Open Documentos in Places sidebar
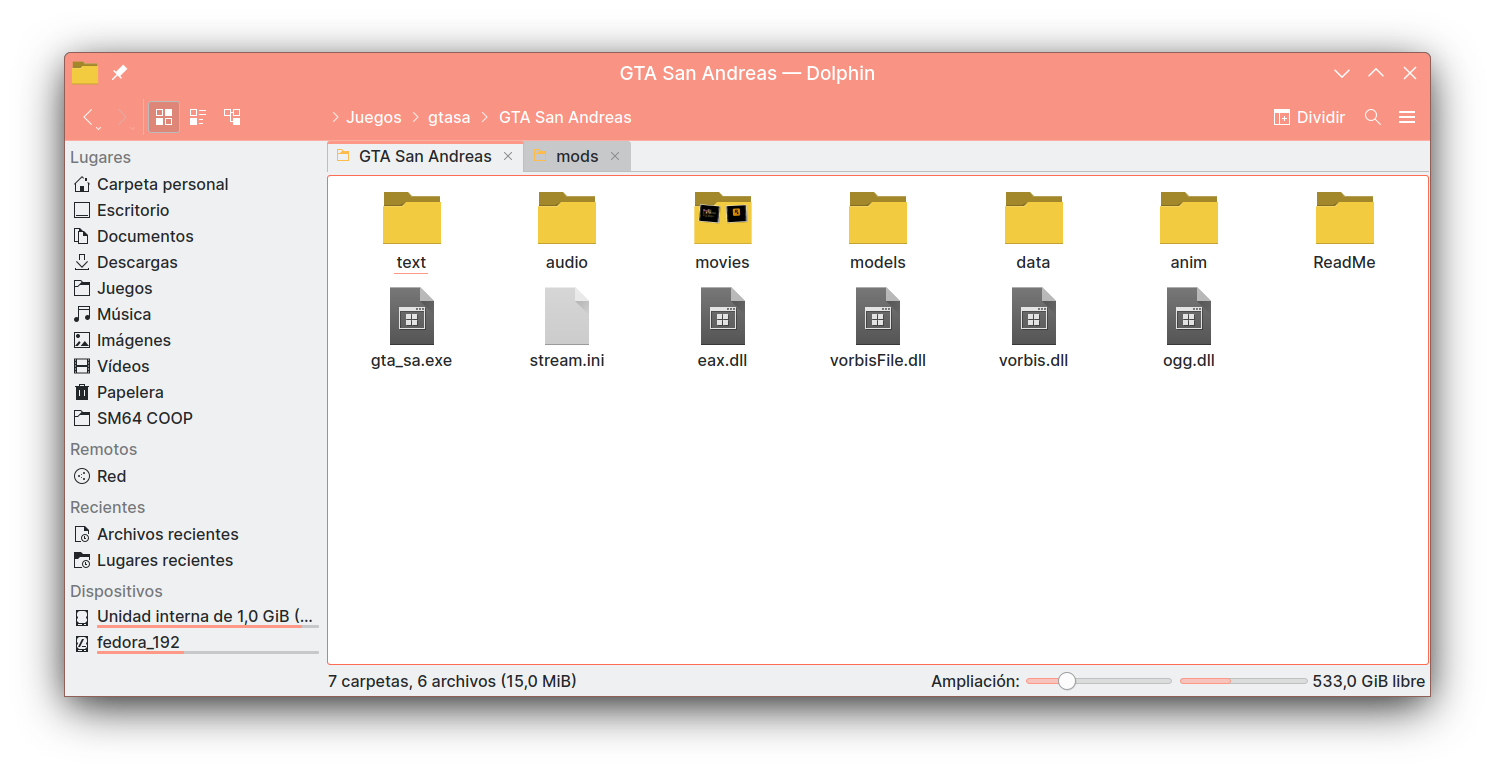Viewport: 1495px width, 773px height. (195, 236)
